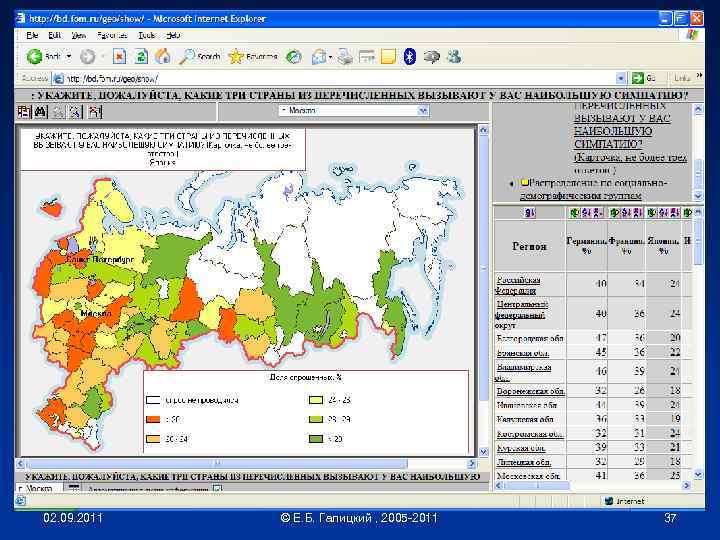The height and width of the screenshot is (540, 720).
Task: Click the Bluetooth icon in toolbar
Action: click(x=409, y=57)
